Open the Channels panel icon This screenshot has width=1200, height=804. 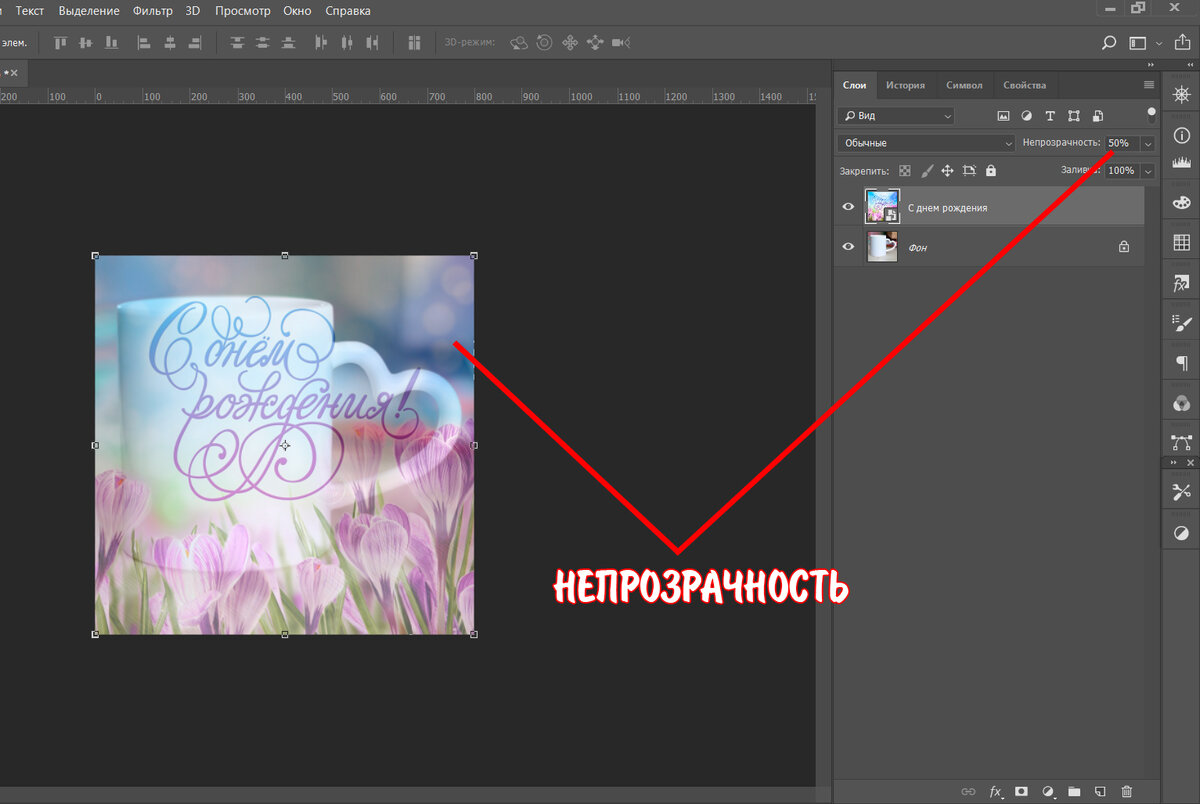coord(1181,403)
